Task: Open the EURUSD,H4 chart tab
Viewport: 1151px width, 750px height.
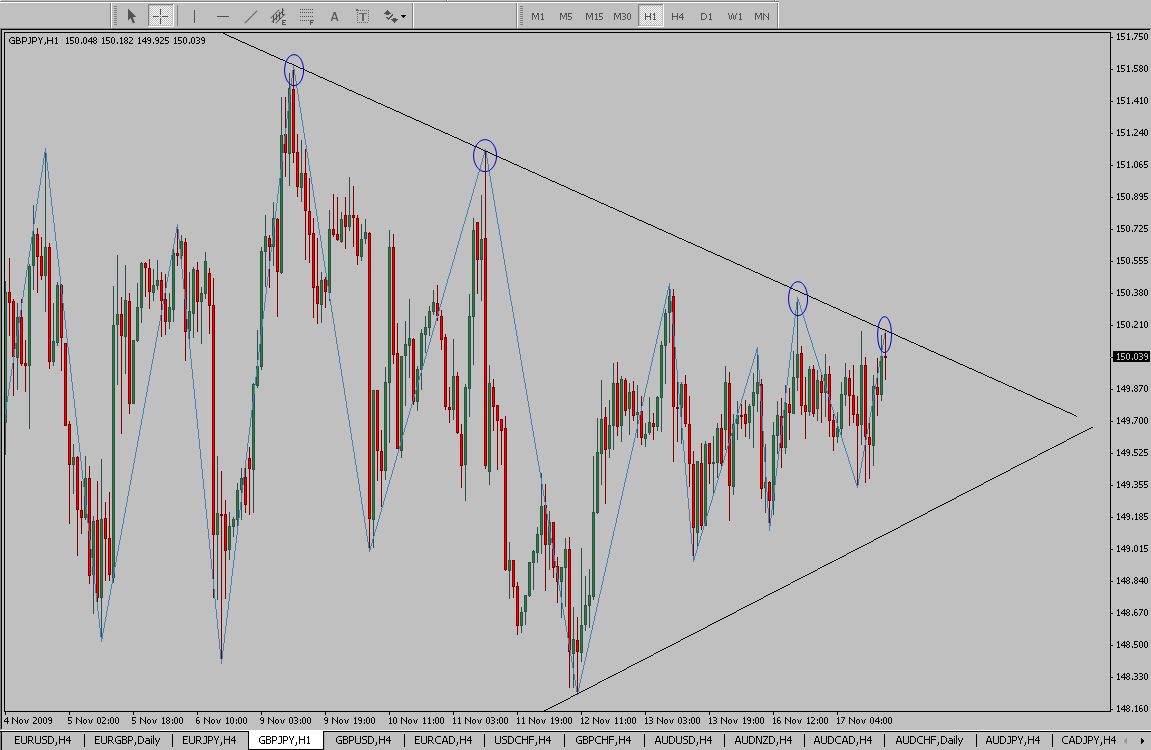Action: click(x=41, y=740)
